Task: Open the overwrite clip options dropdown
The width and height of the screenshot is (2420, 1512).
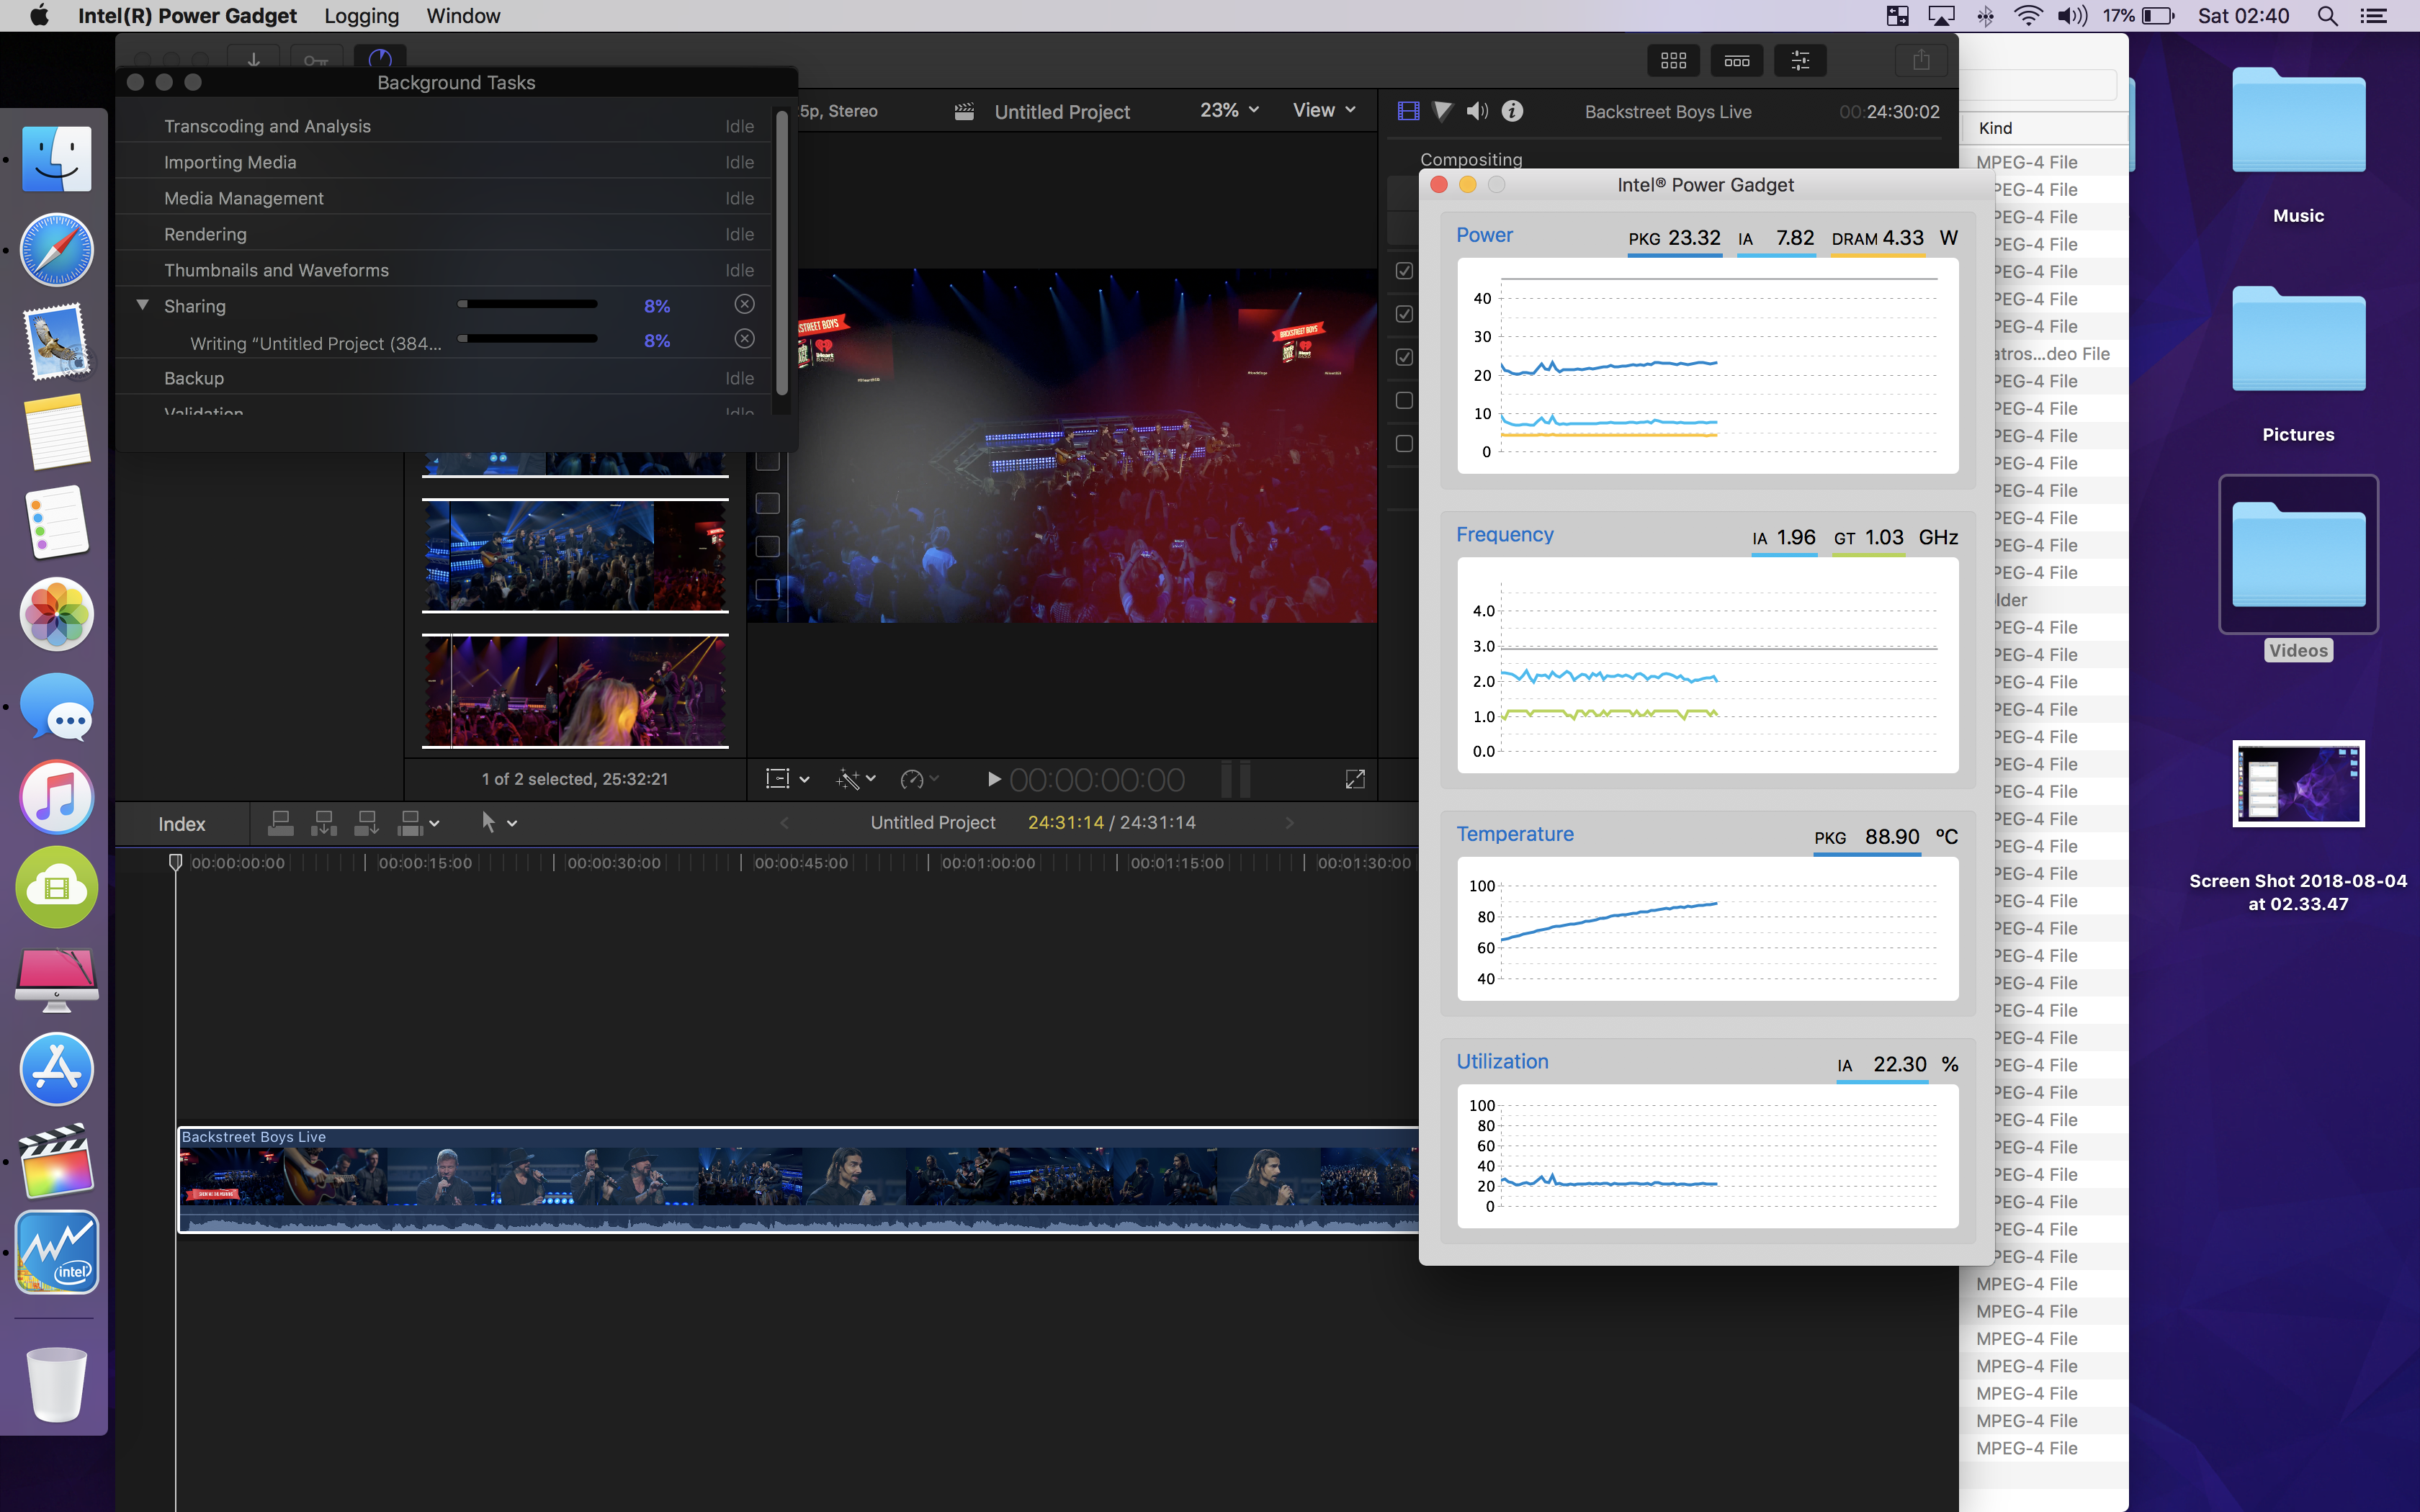Action: pos(418,823)
